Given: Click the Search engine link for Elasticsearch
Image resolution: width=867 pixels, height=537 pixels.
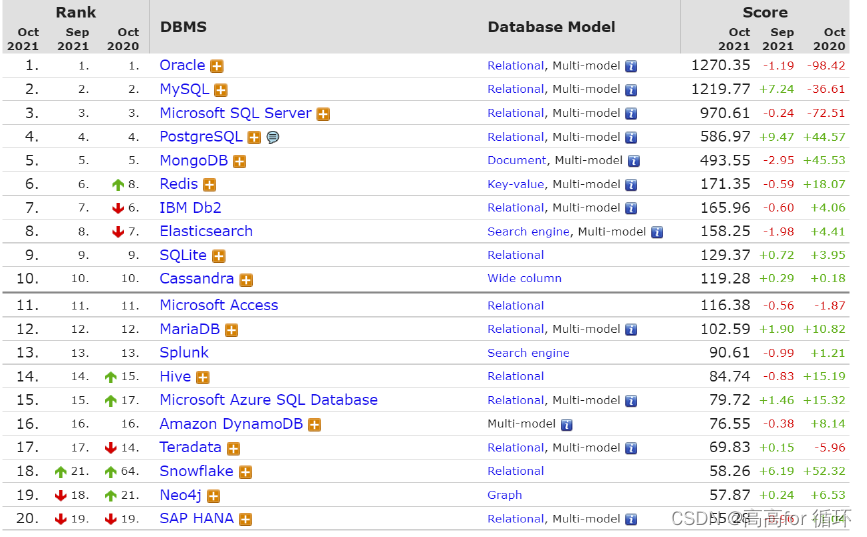Looking at the screenshot, I should click(x=528, y=232).
